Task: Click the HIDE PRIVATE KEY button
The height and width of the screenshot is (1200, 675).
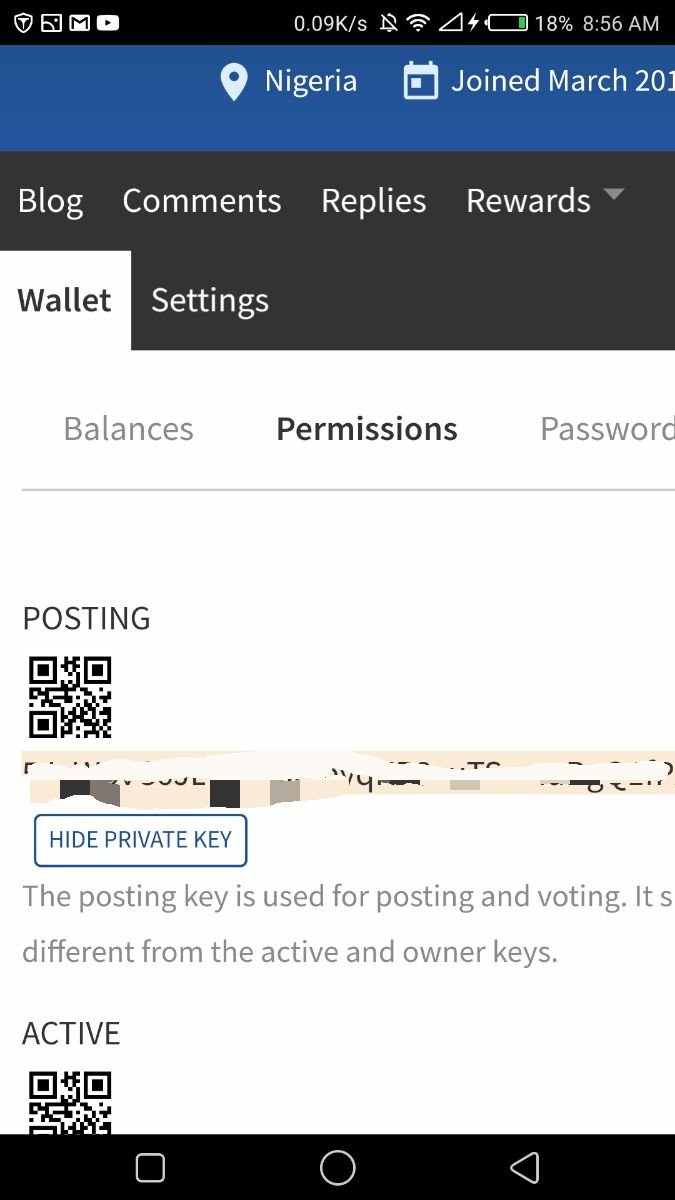Action: coord(140,840)
